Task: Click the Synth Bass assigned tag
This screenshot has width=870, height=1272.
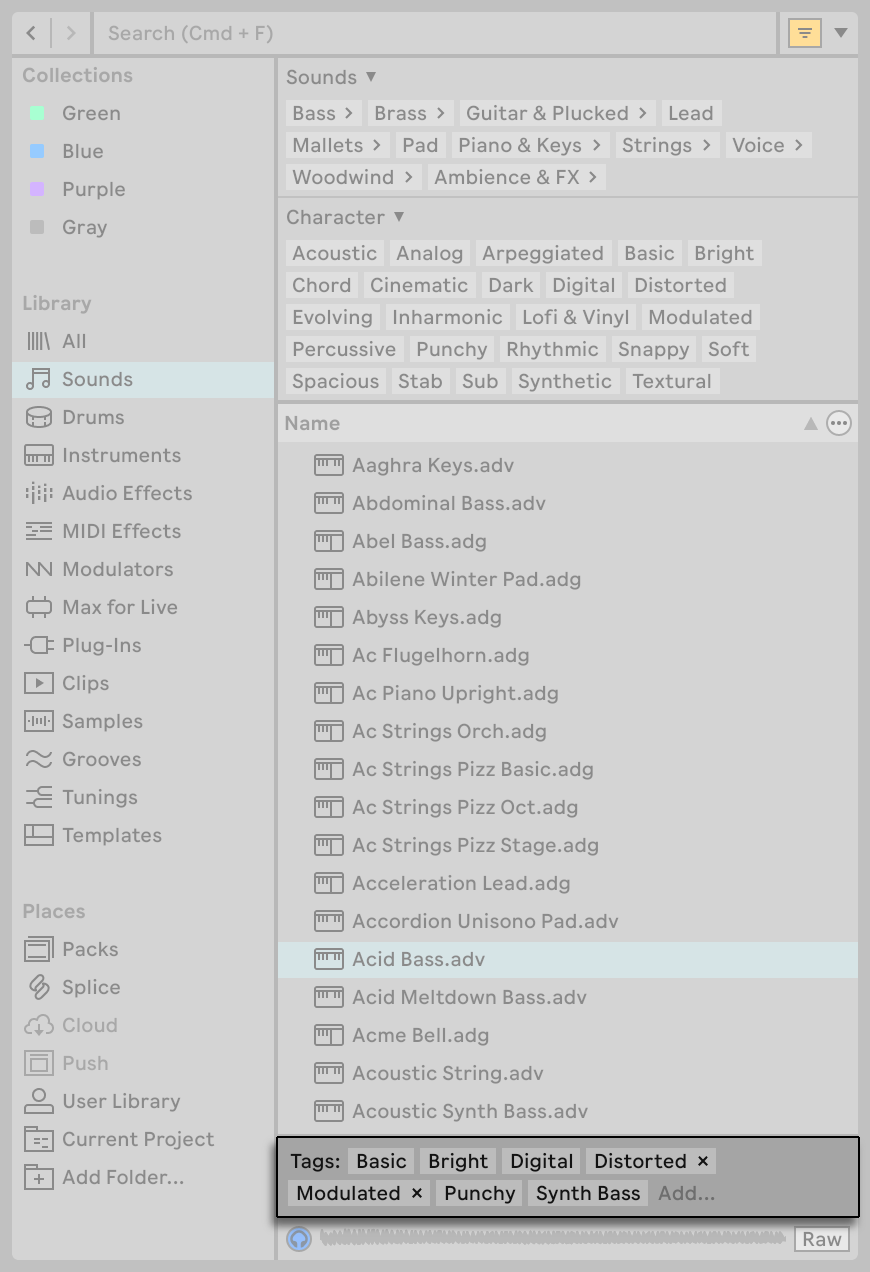Action: 588,1193
